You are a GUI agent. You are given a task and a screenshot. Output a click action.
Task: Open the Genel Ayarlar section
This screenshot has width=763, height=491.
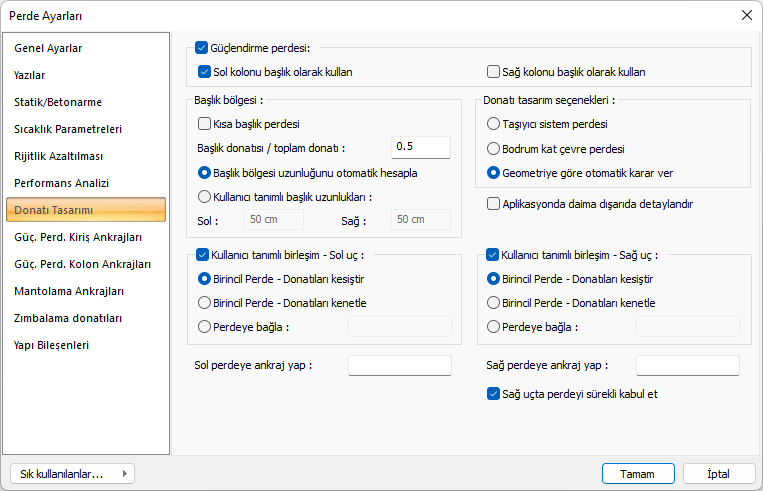[x=48, y=48]
